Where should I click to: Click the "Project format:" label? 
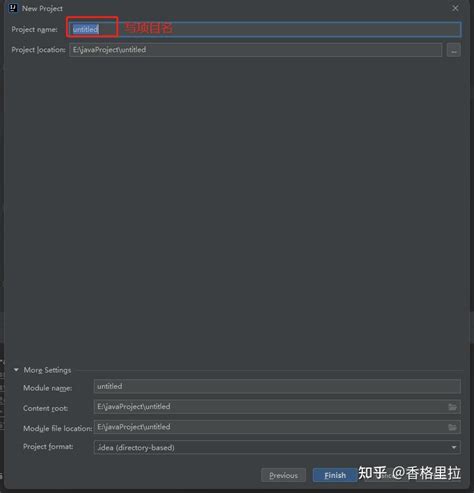[48, 447]
